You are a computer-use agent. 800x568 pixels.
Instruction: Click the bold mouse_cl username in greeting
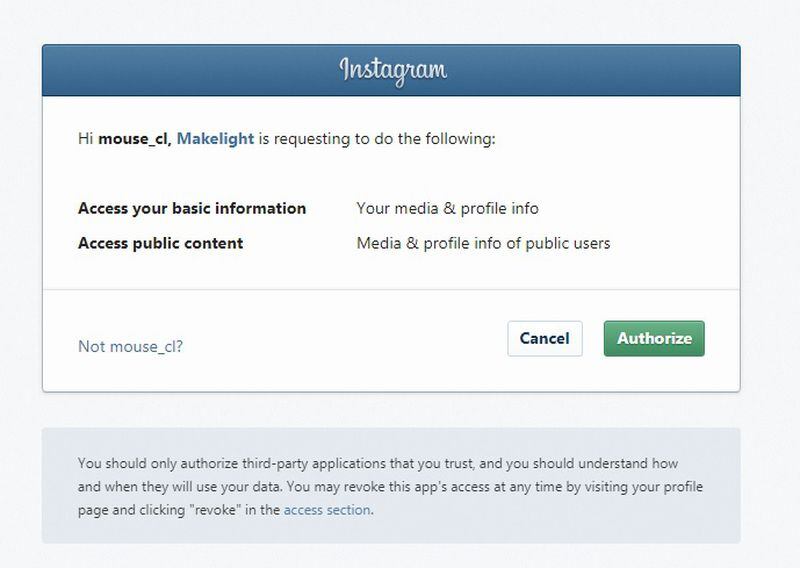click(135, 139)
